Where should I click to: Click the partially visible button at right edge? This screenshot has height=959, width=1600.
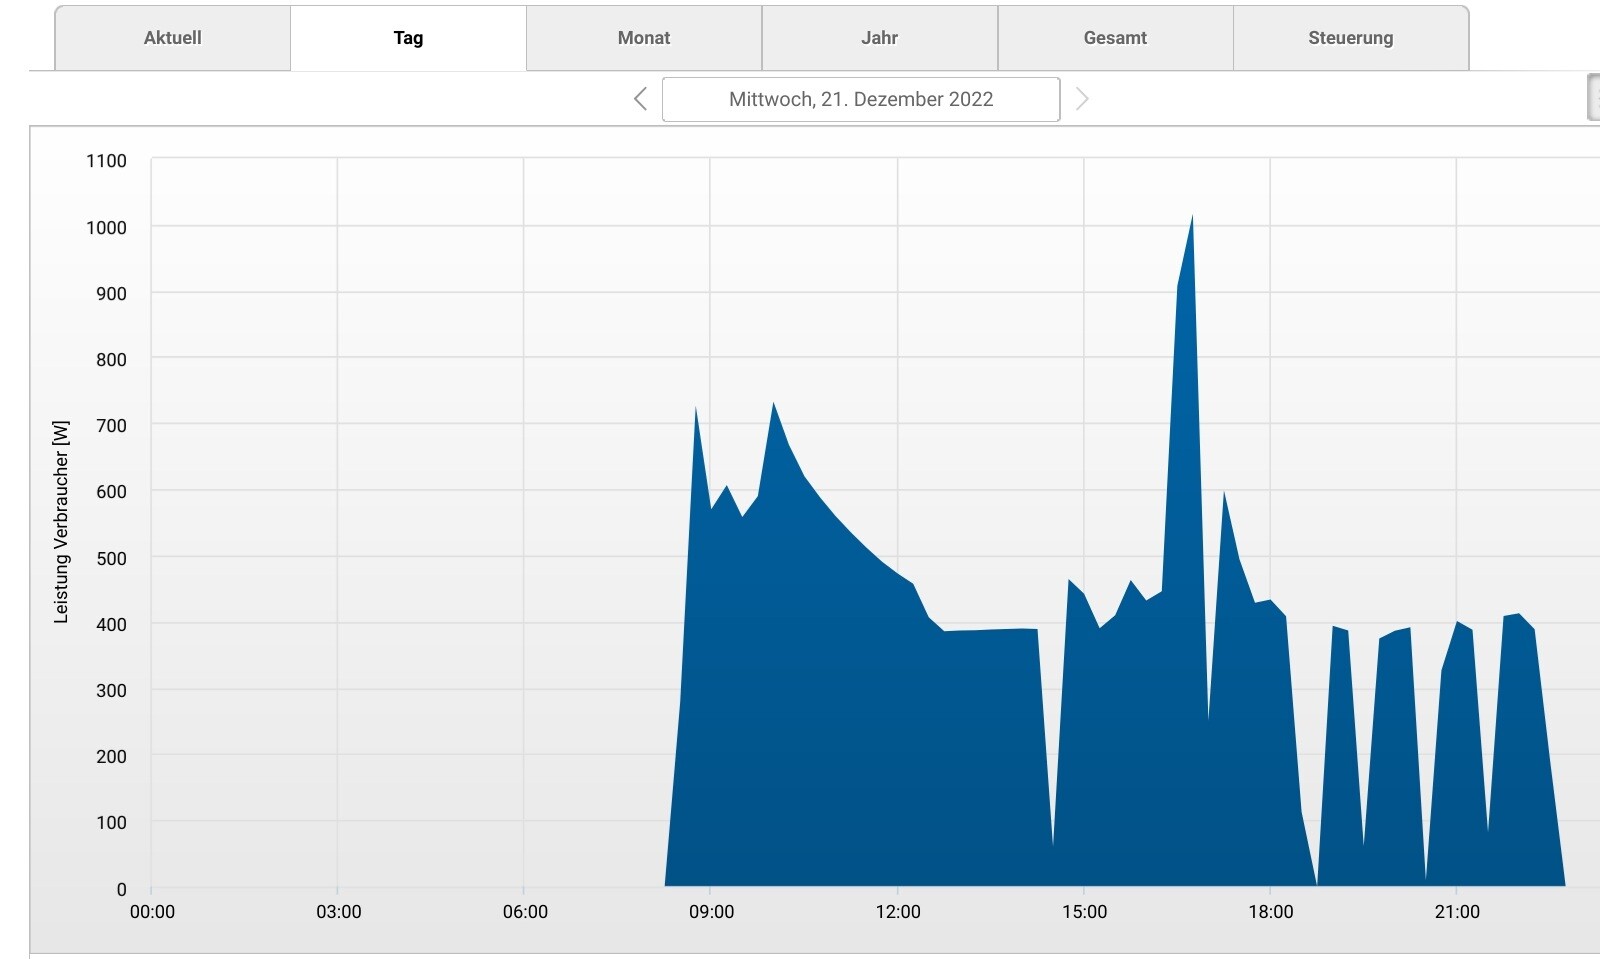point(1593,98)
